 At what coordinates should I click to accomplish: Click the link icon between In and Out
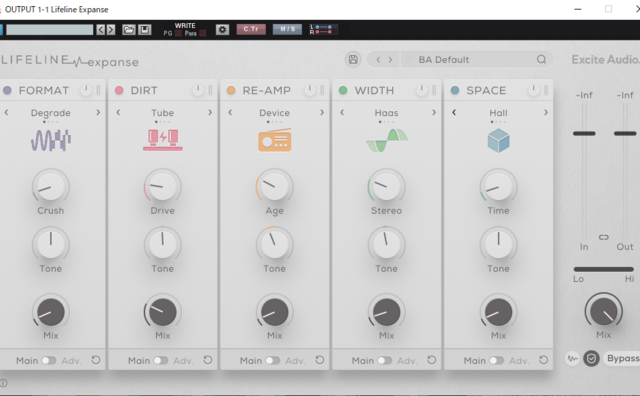(604, 237)
